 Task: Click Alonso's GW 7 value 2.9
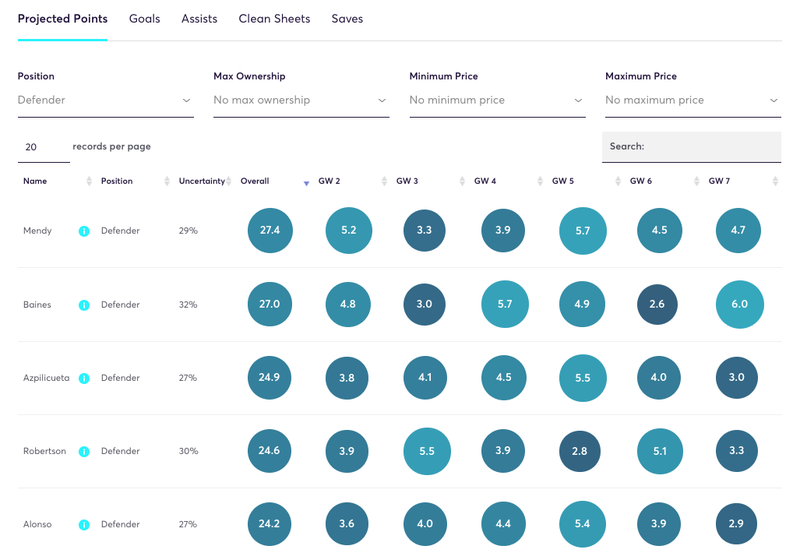(736, 524)
